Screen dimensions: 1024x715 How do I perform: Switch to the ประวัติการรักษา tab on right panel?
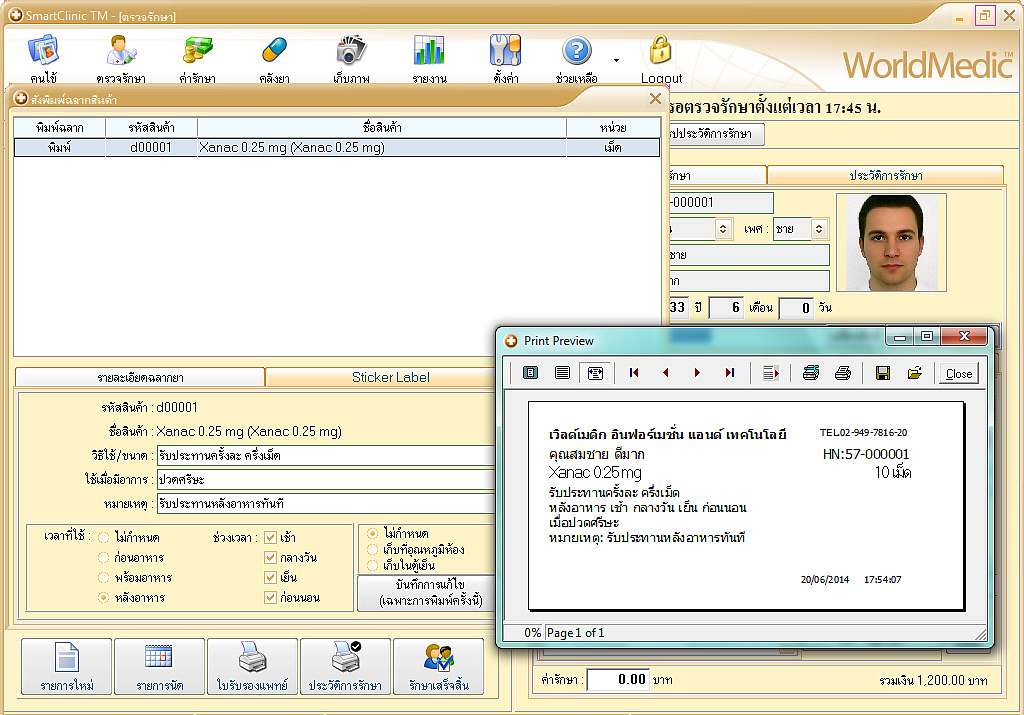click(x=886, y=176)
